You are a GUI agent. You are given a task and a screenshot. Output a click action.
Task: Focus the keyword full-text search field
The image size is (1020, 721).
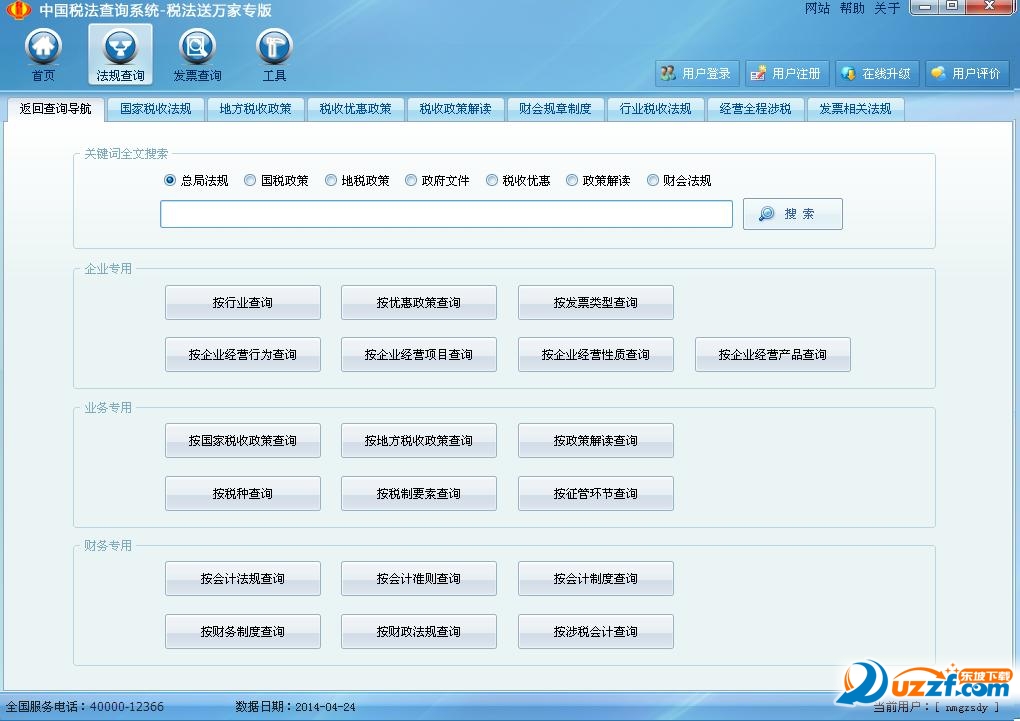click(446, 214)
